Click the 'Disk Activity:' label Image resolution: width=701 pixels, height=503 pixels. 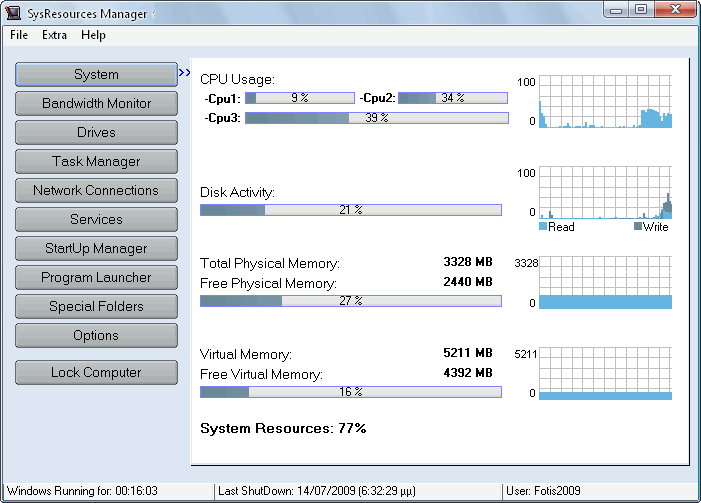[x=237, y=193]
